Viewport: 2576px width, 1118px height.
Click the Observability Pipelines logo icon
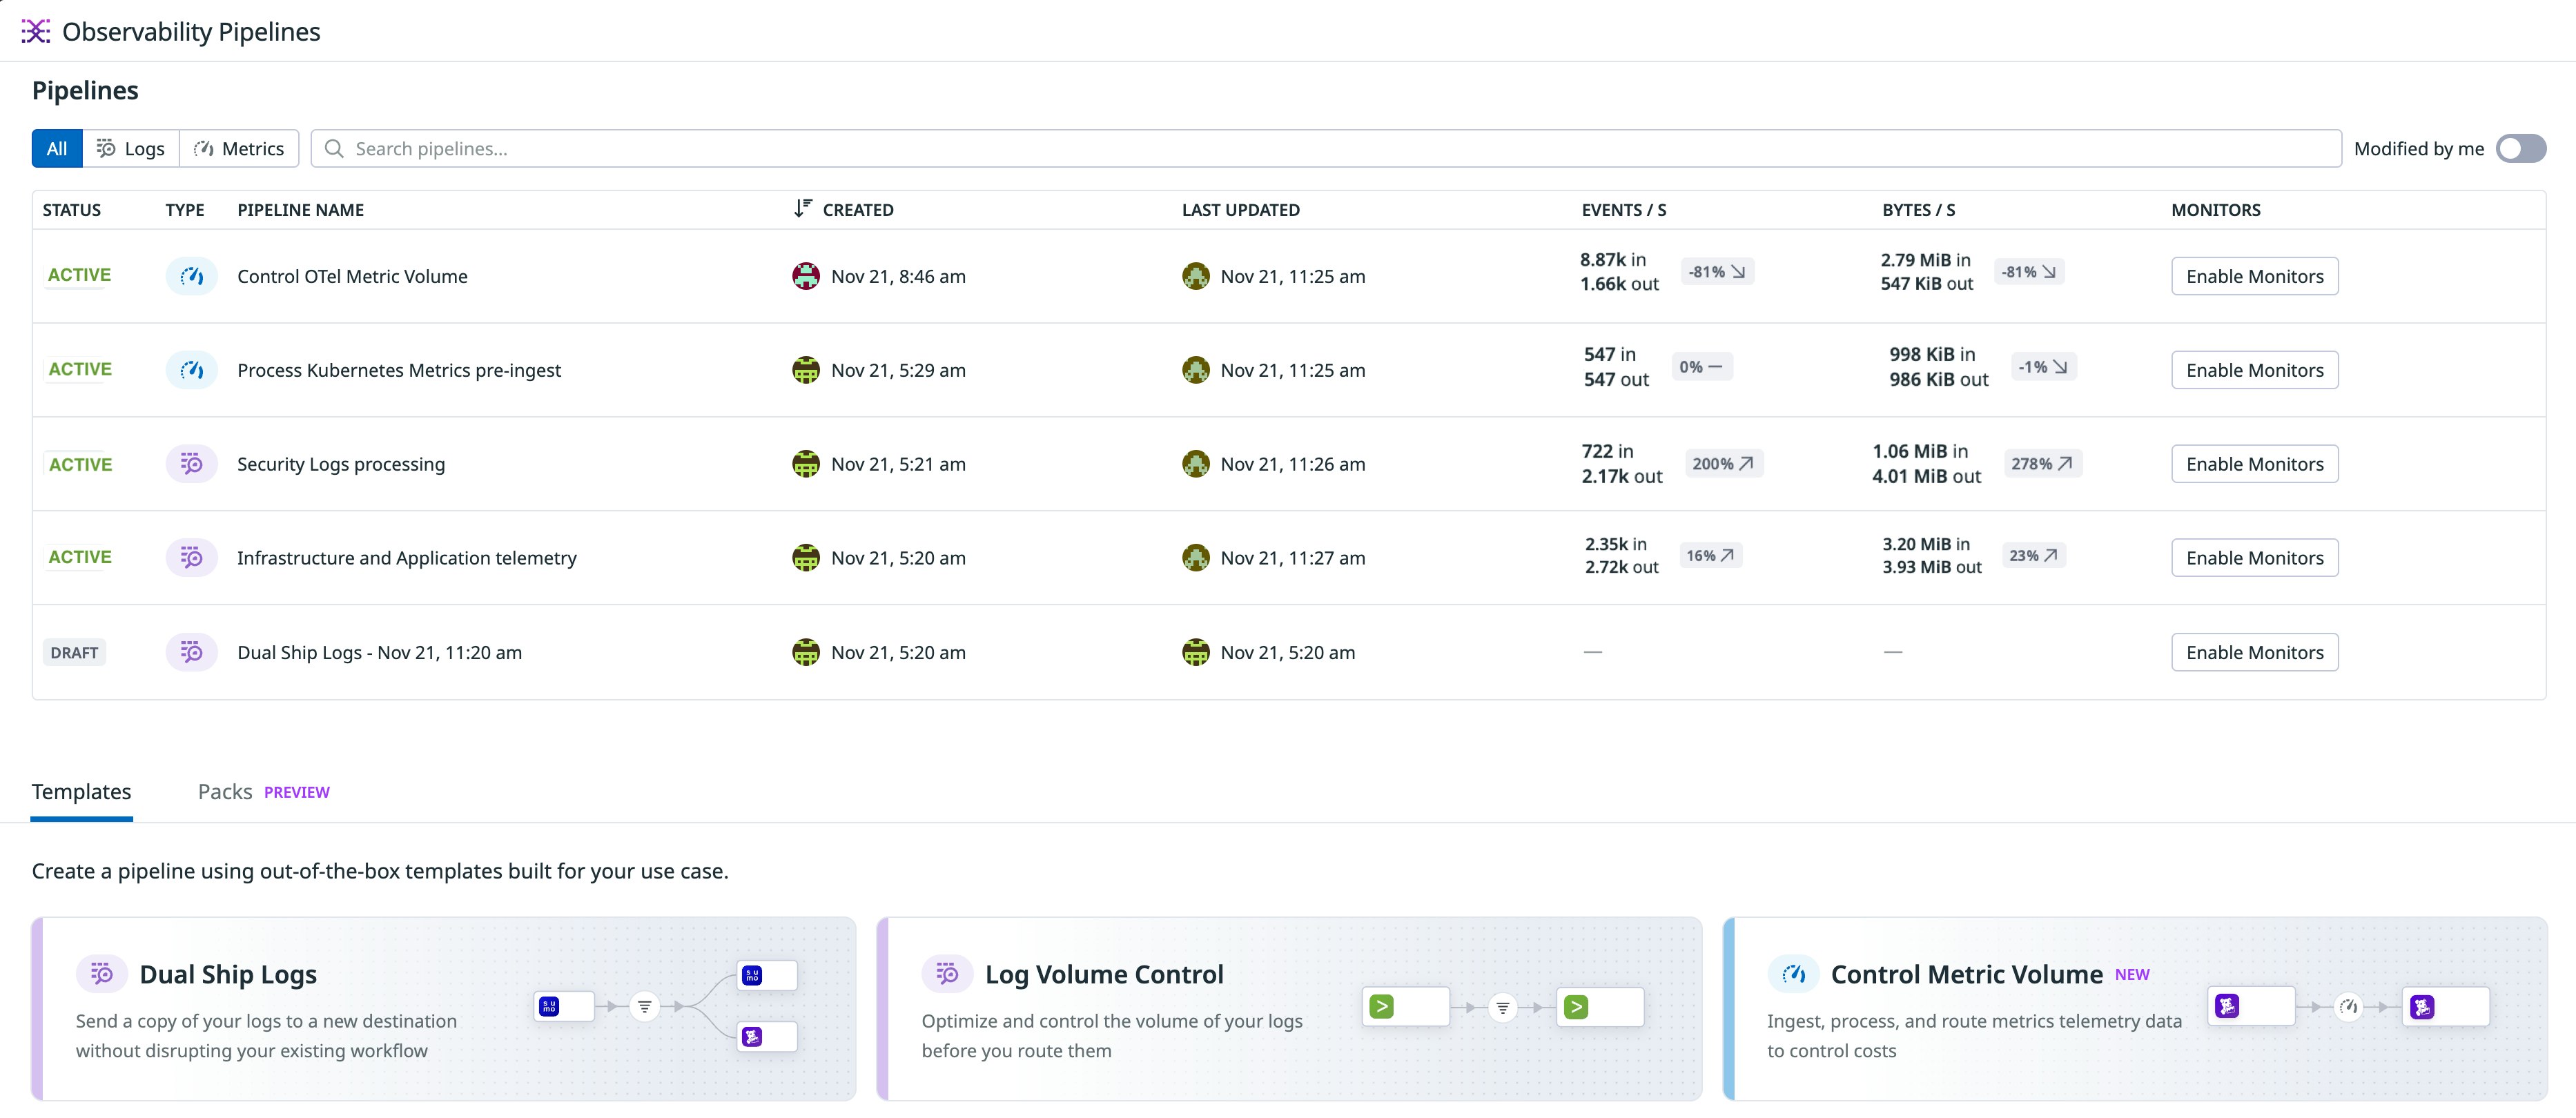pos(36,31)
